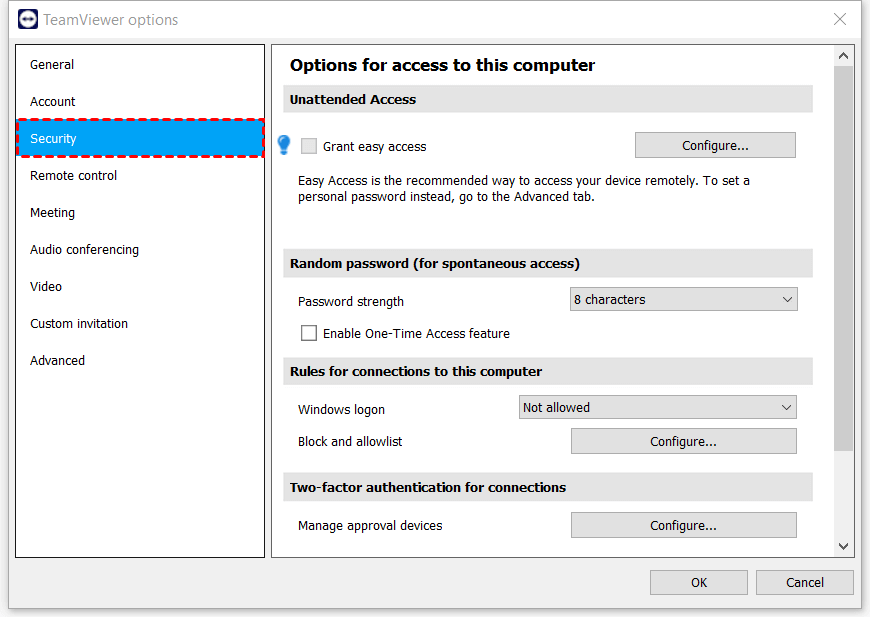Select the Remote control tab
Image resolution: width=870 pixels, height=617 pixels.
74,176
